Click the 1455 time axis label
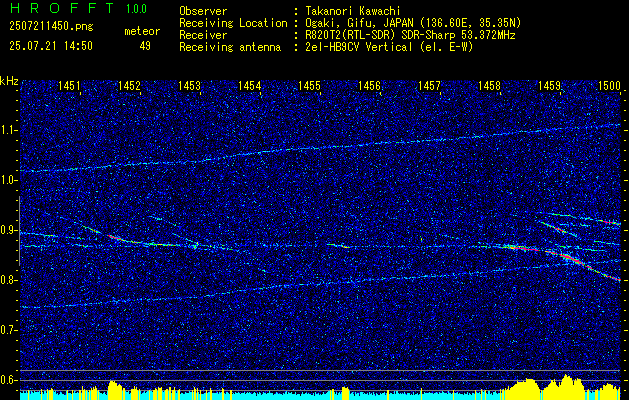Viewport: 629px width, 400px height. tap(309, 85)
